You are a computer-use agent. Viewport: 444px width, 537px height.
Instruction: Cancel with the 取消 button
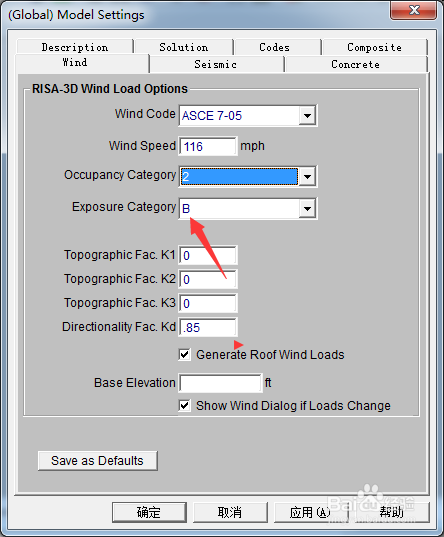click(x=230, y=512)
